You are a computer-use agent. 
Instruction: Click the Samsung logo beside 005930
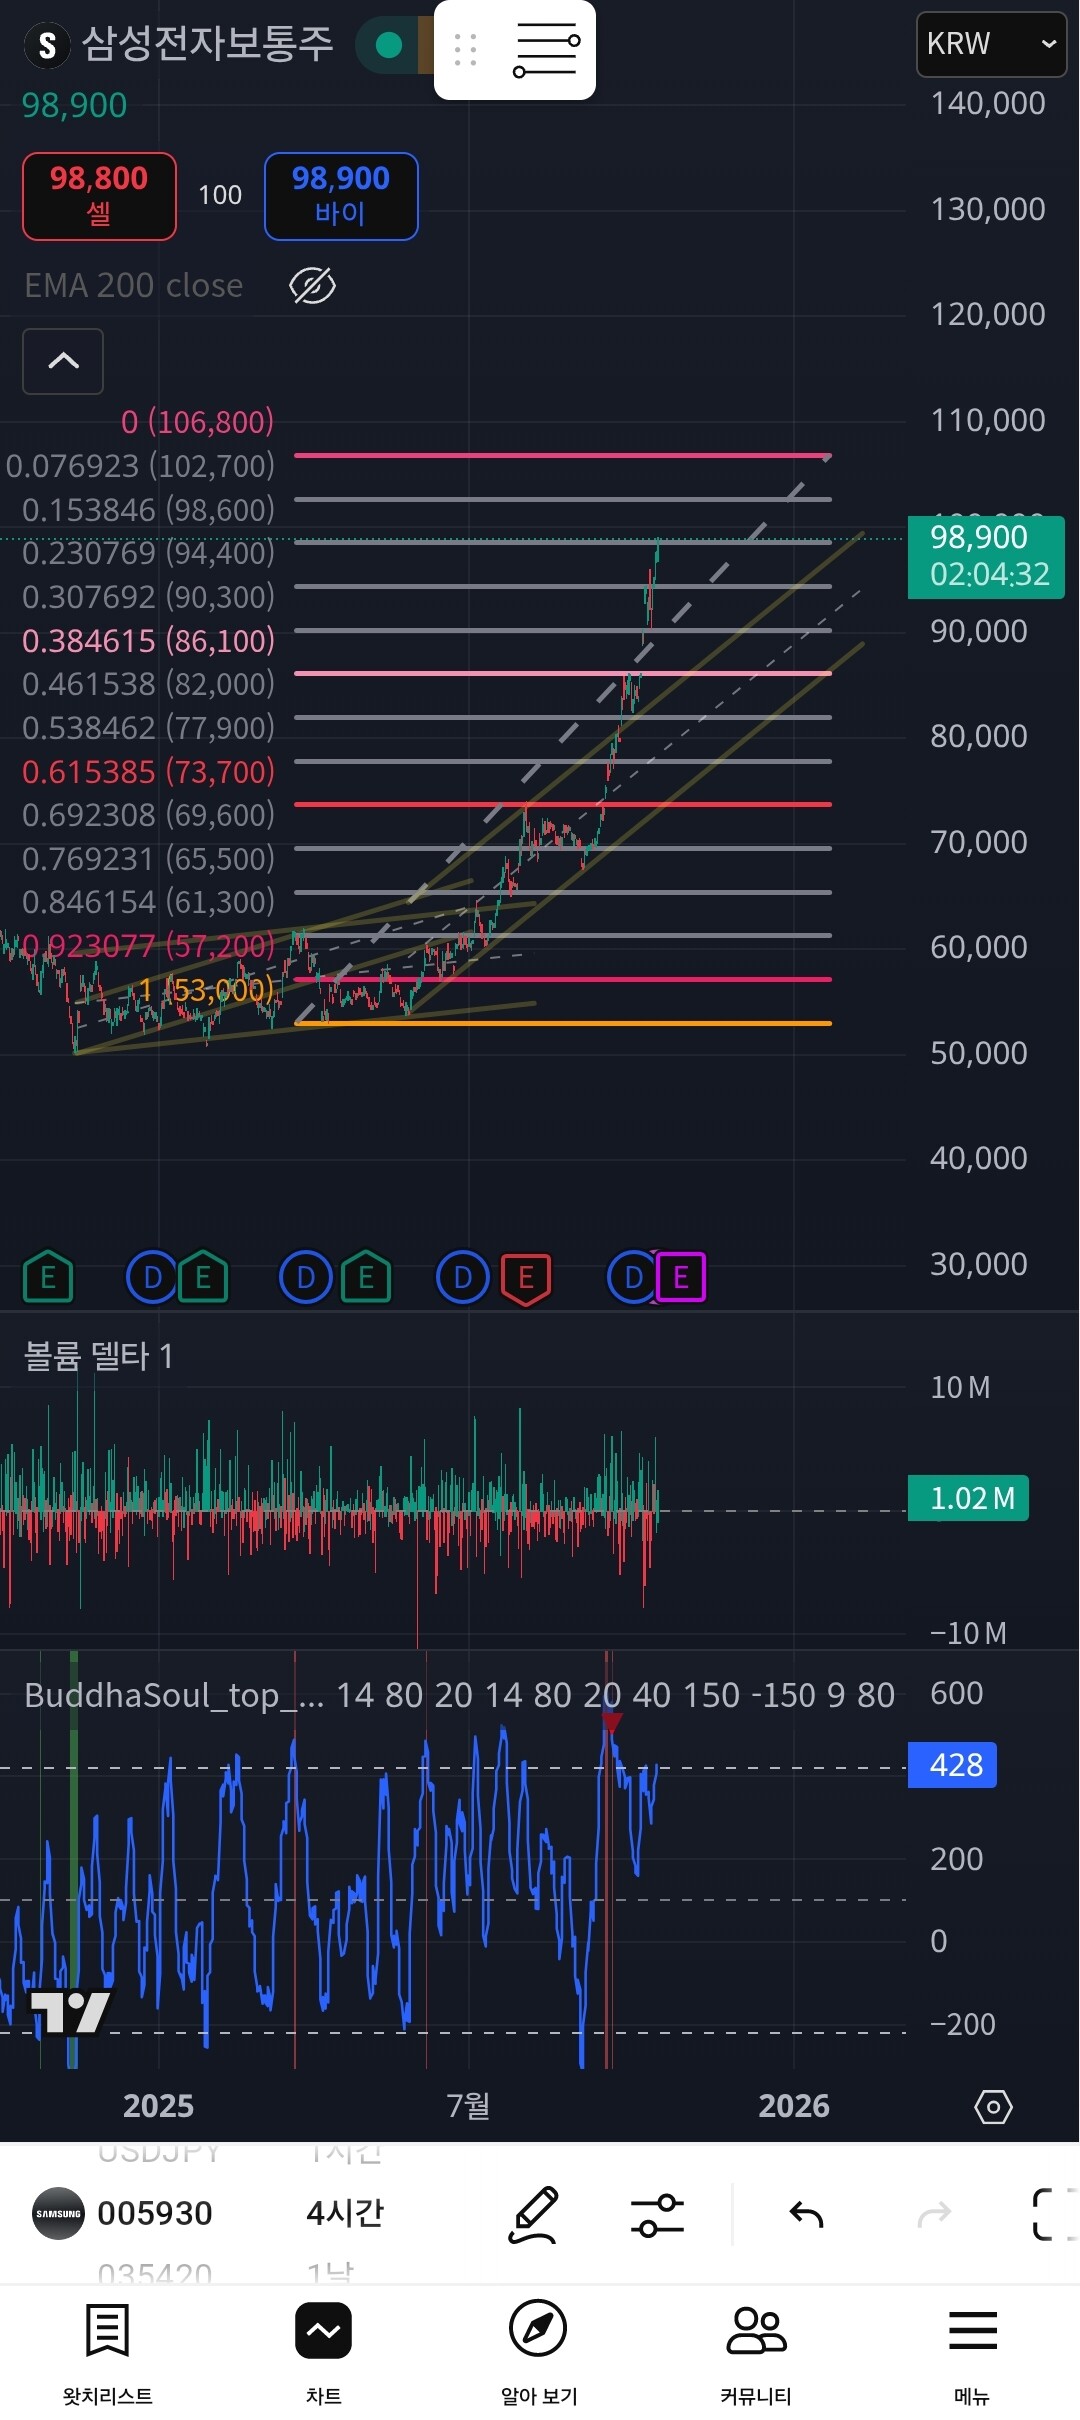pyautogui.click(x=58, y=2214)
